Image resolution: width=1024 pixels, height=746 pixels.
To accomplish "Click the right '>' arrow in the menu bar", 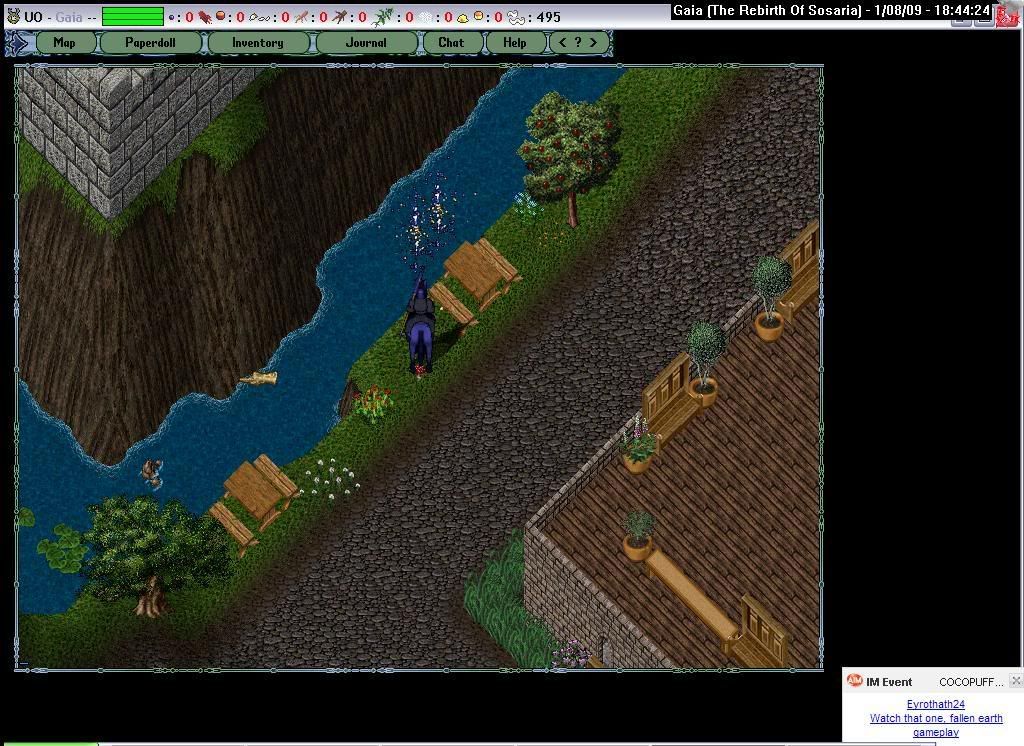I will pyautogui.click(x=593, y=42).
